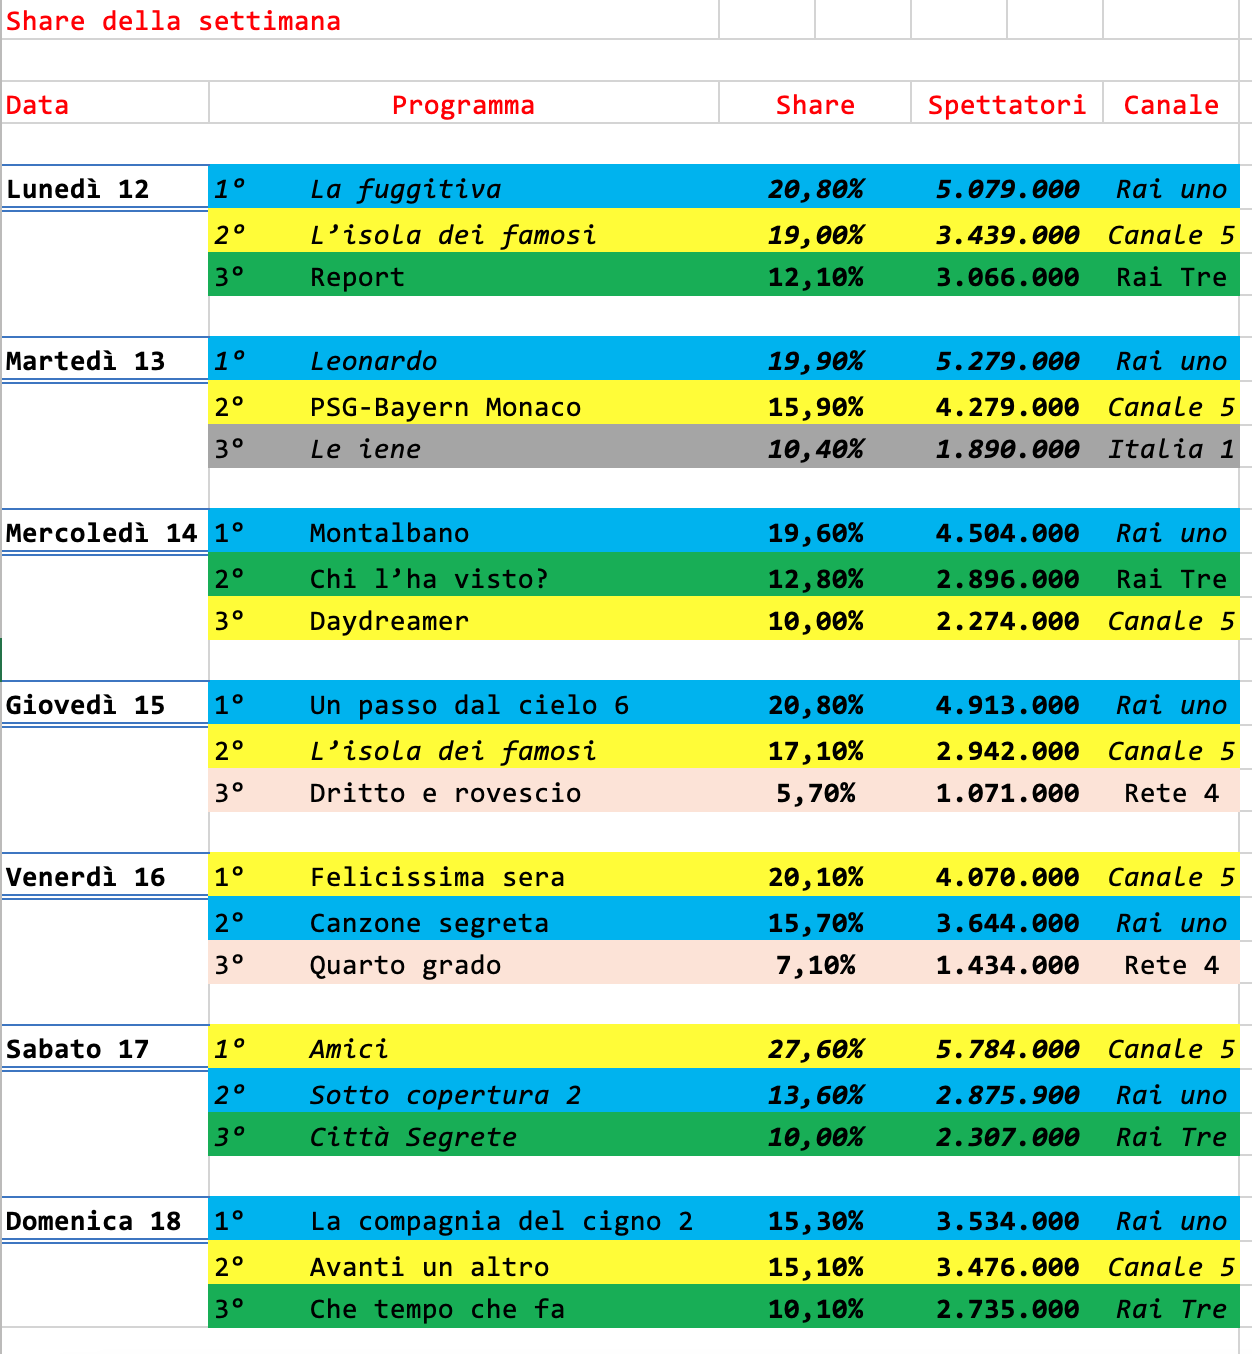Click the 'Chi l'ha visto?' program cell

(x=428, y=579)
